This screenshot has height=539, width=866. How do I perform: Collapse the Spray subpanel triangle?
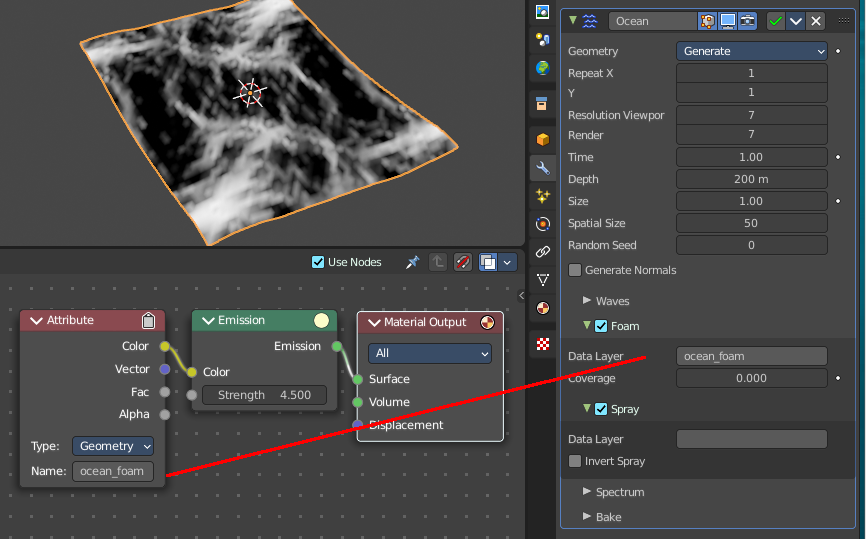click(587, 408)
